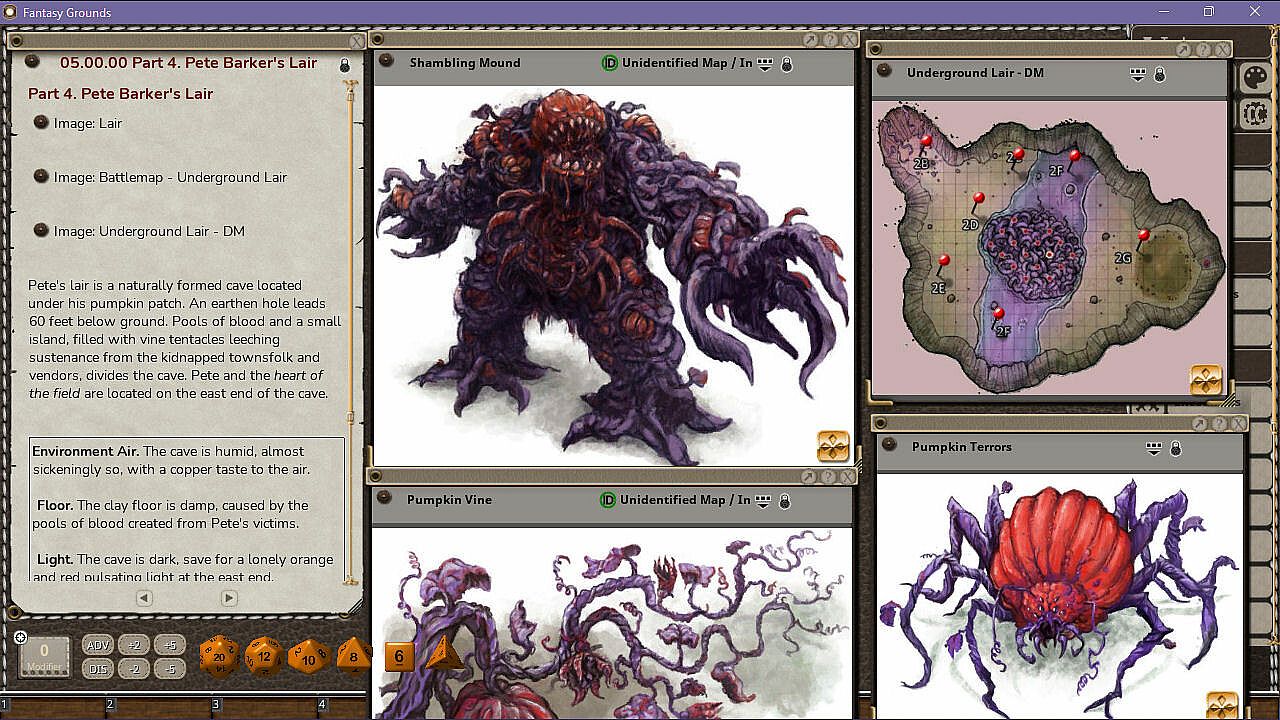Toggle the lock on Pumpkin Vine image

pyautogui.click(x=785, y=501)
